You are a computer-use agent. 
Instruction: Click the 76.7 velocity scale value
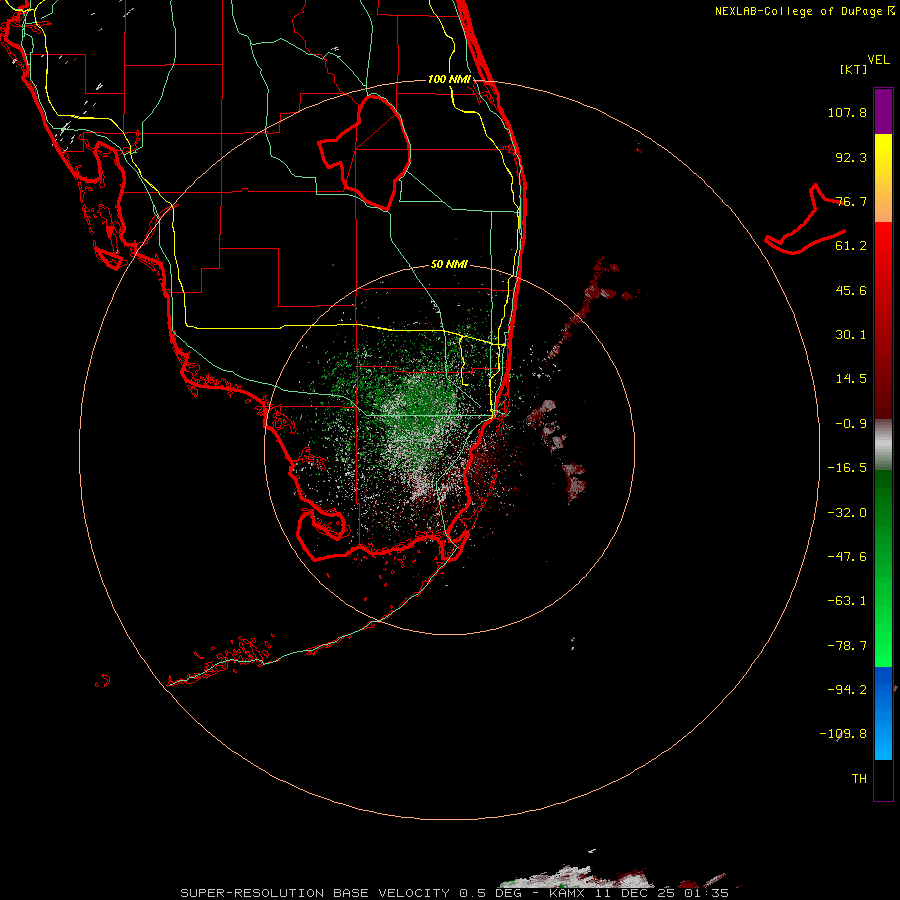851,201
